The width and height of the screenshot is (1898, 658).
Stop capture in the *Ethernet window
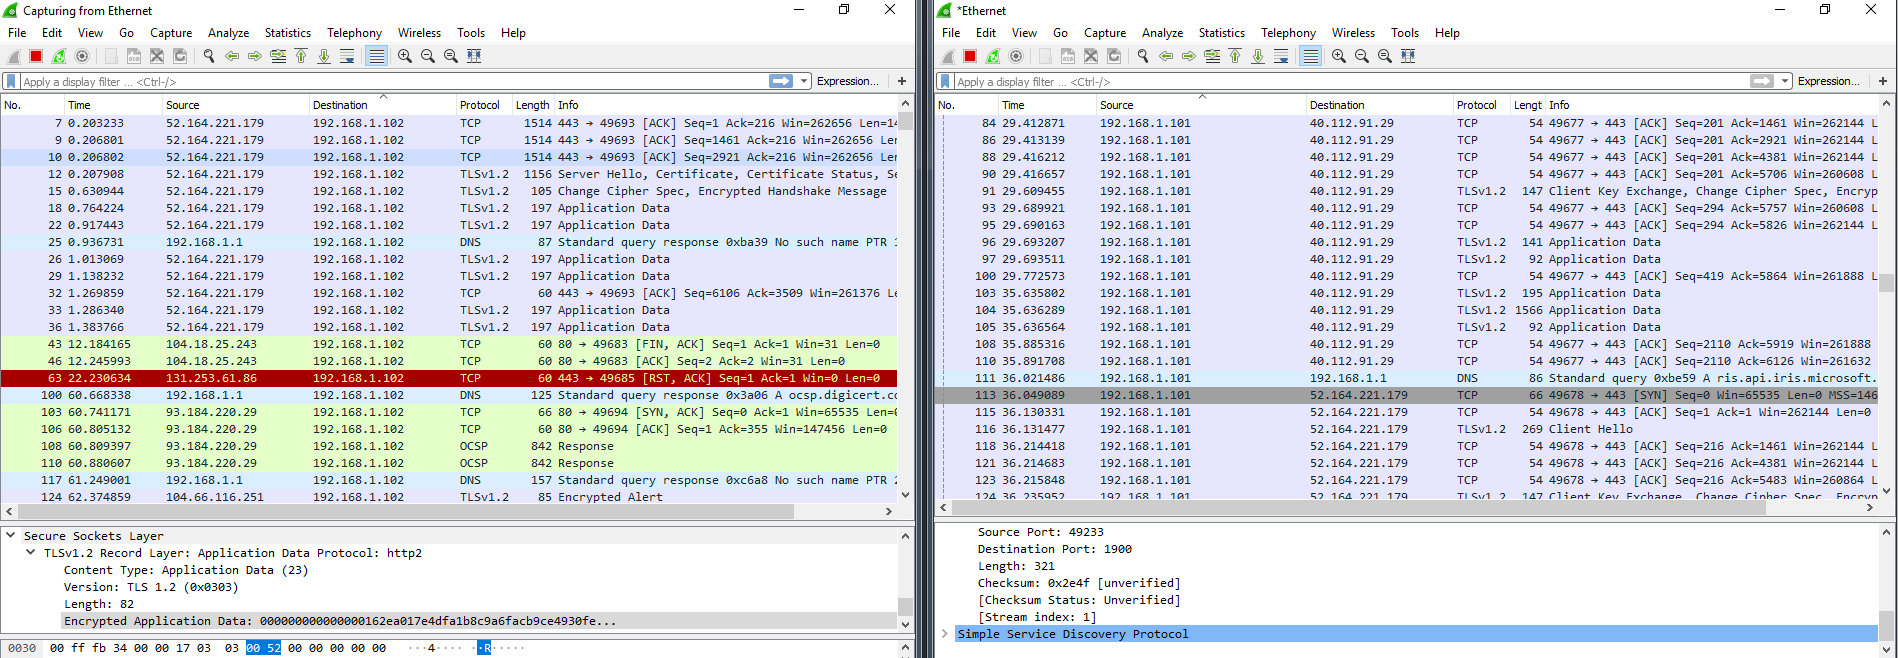click(x=970, y=56)
